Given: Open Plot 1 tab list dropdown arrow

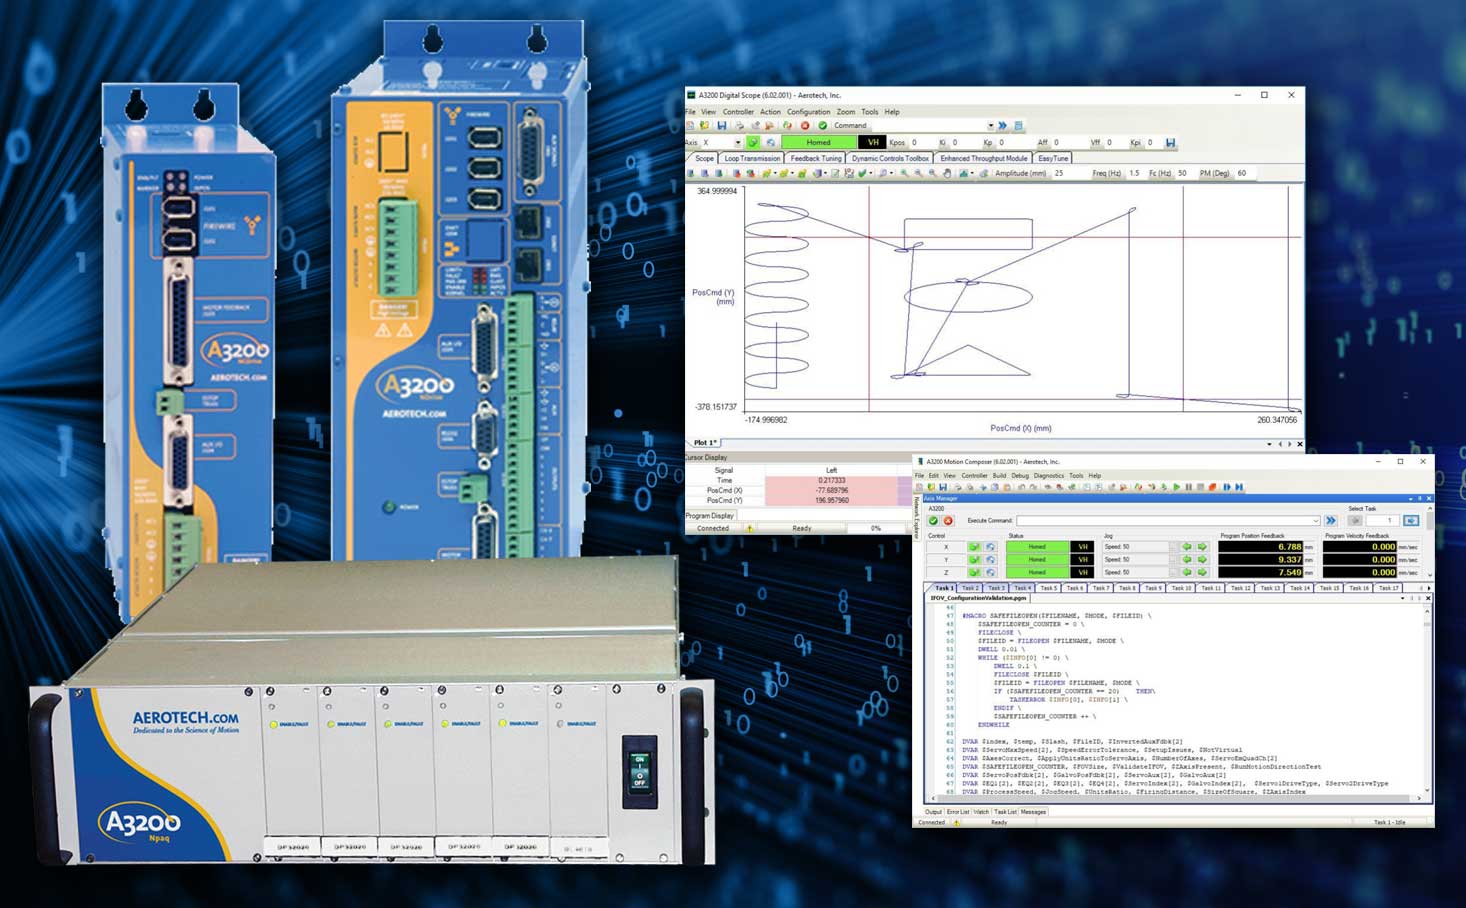Looking at the screenshot, I should 1269,443.
